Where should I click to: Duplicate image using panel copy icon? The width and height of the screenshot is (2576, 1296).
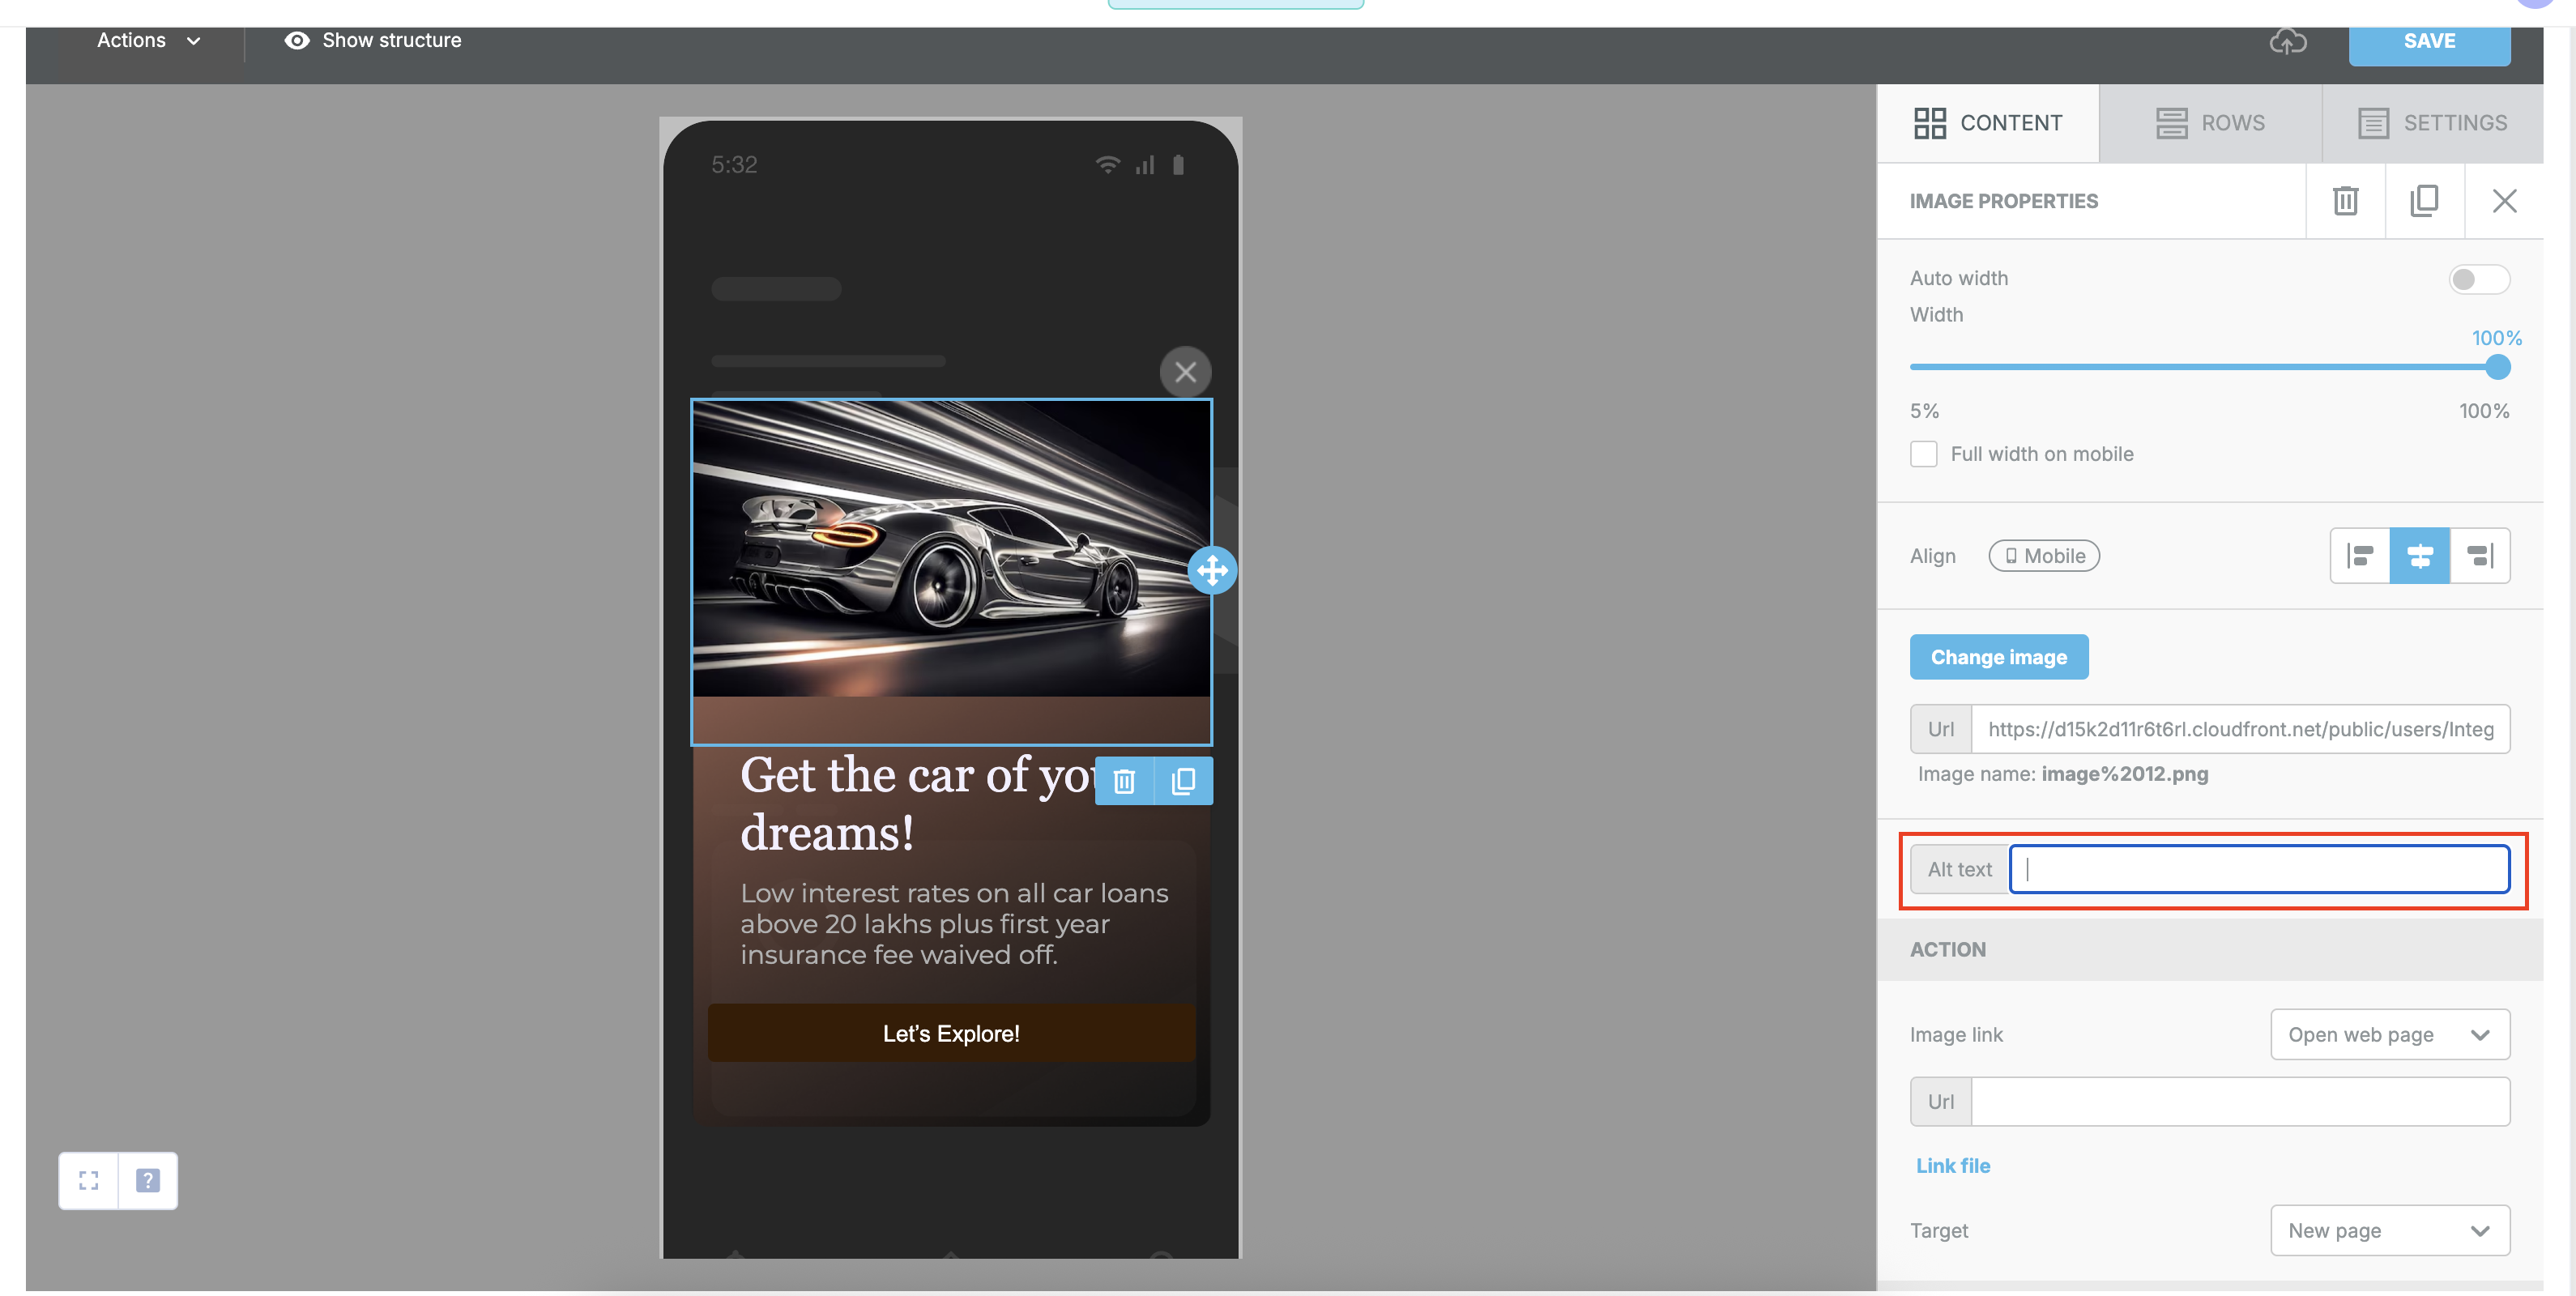click(x=2424, y=201)
